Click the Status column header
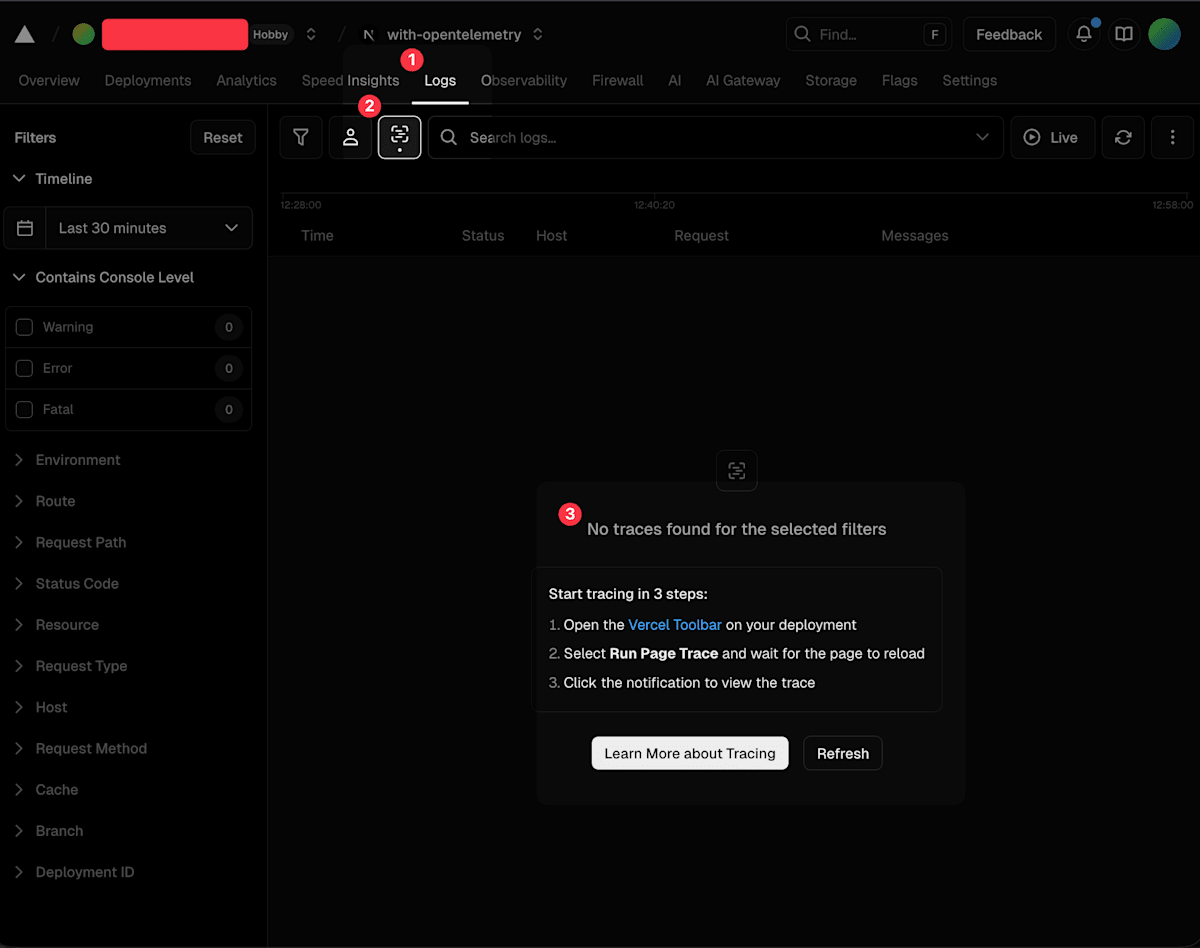This screenshot has height=948, width=1200. click(x=483, y=235)
